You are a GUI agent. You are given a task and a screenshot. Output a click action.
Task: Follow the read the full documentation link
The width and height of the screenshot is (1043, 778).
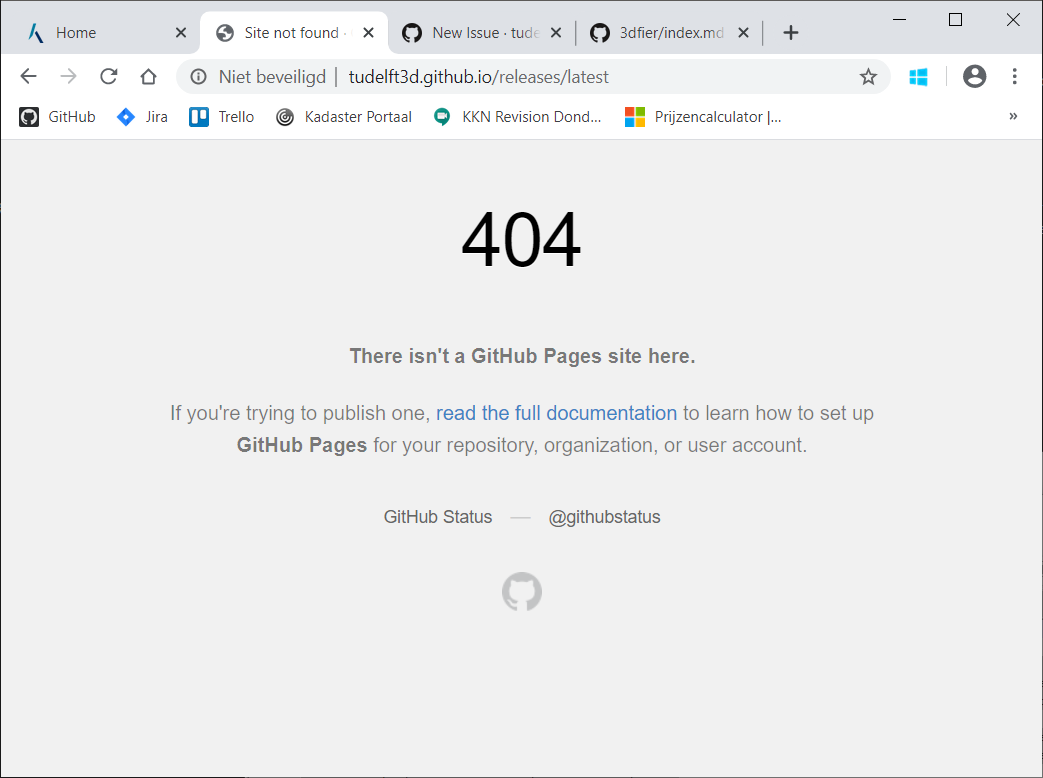(556, 413)
